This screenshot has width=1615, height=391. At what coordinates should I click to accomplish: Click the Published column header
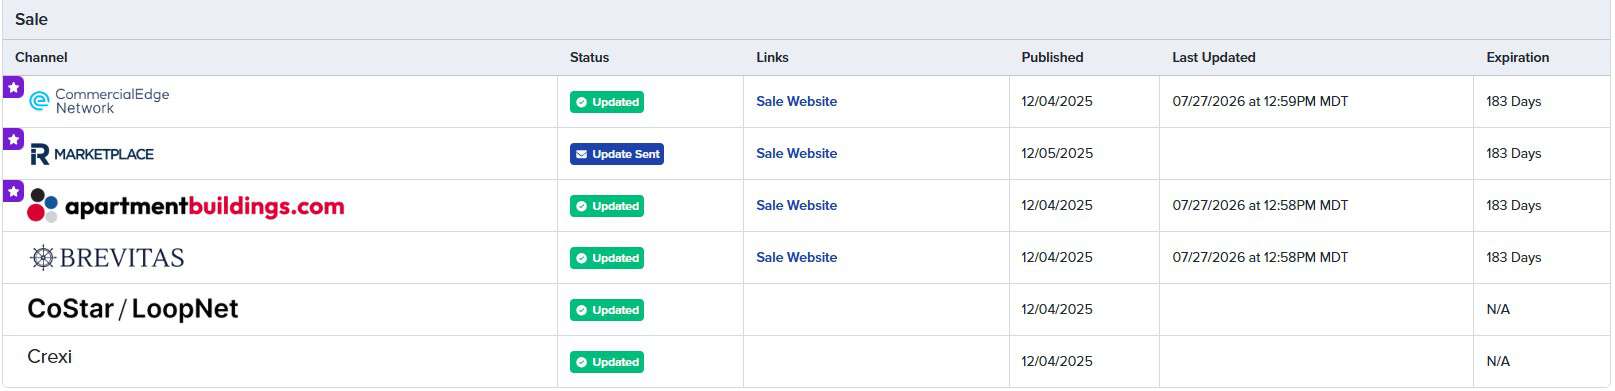(1052, 57)
